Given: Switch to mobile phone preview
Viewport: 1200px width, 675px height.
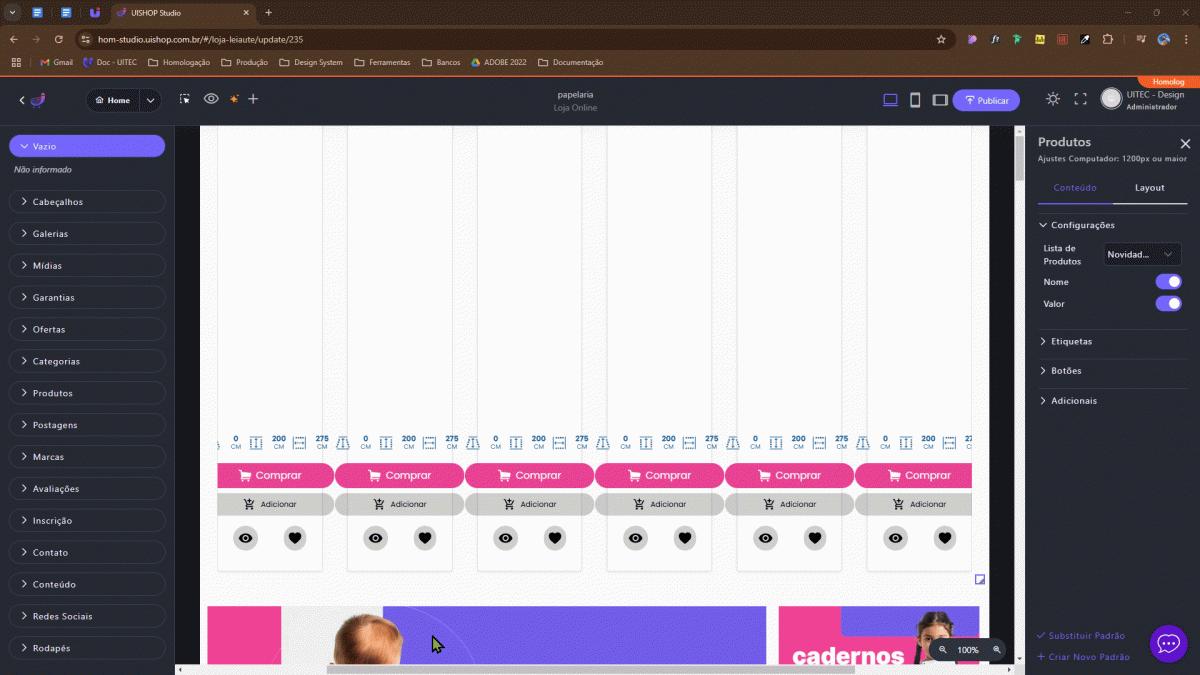Looking at the screenshot, I should coord(915,100).
